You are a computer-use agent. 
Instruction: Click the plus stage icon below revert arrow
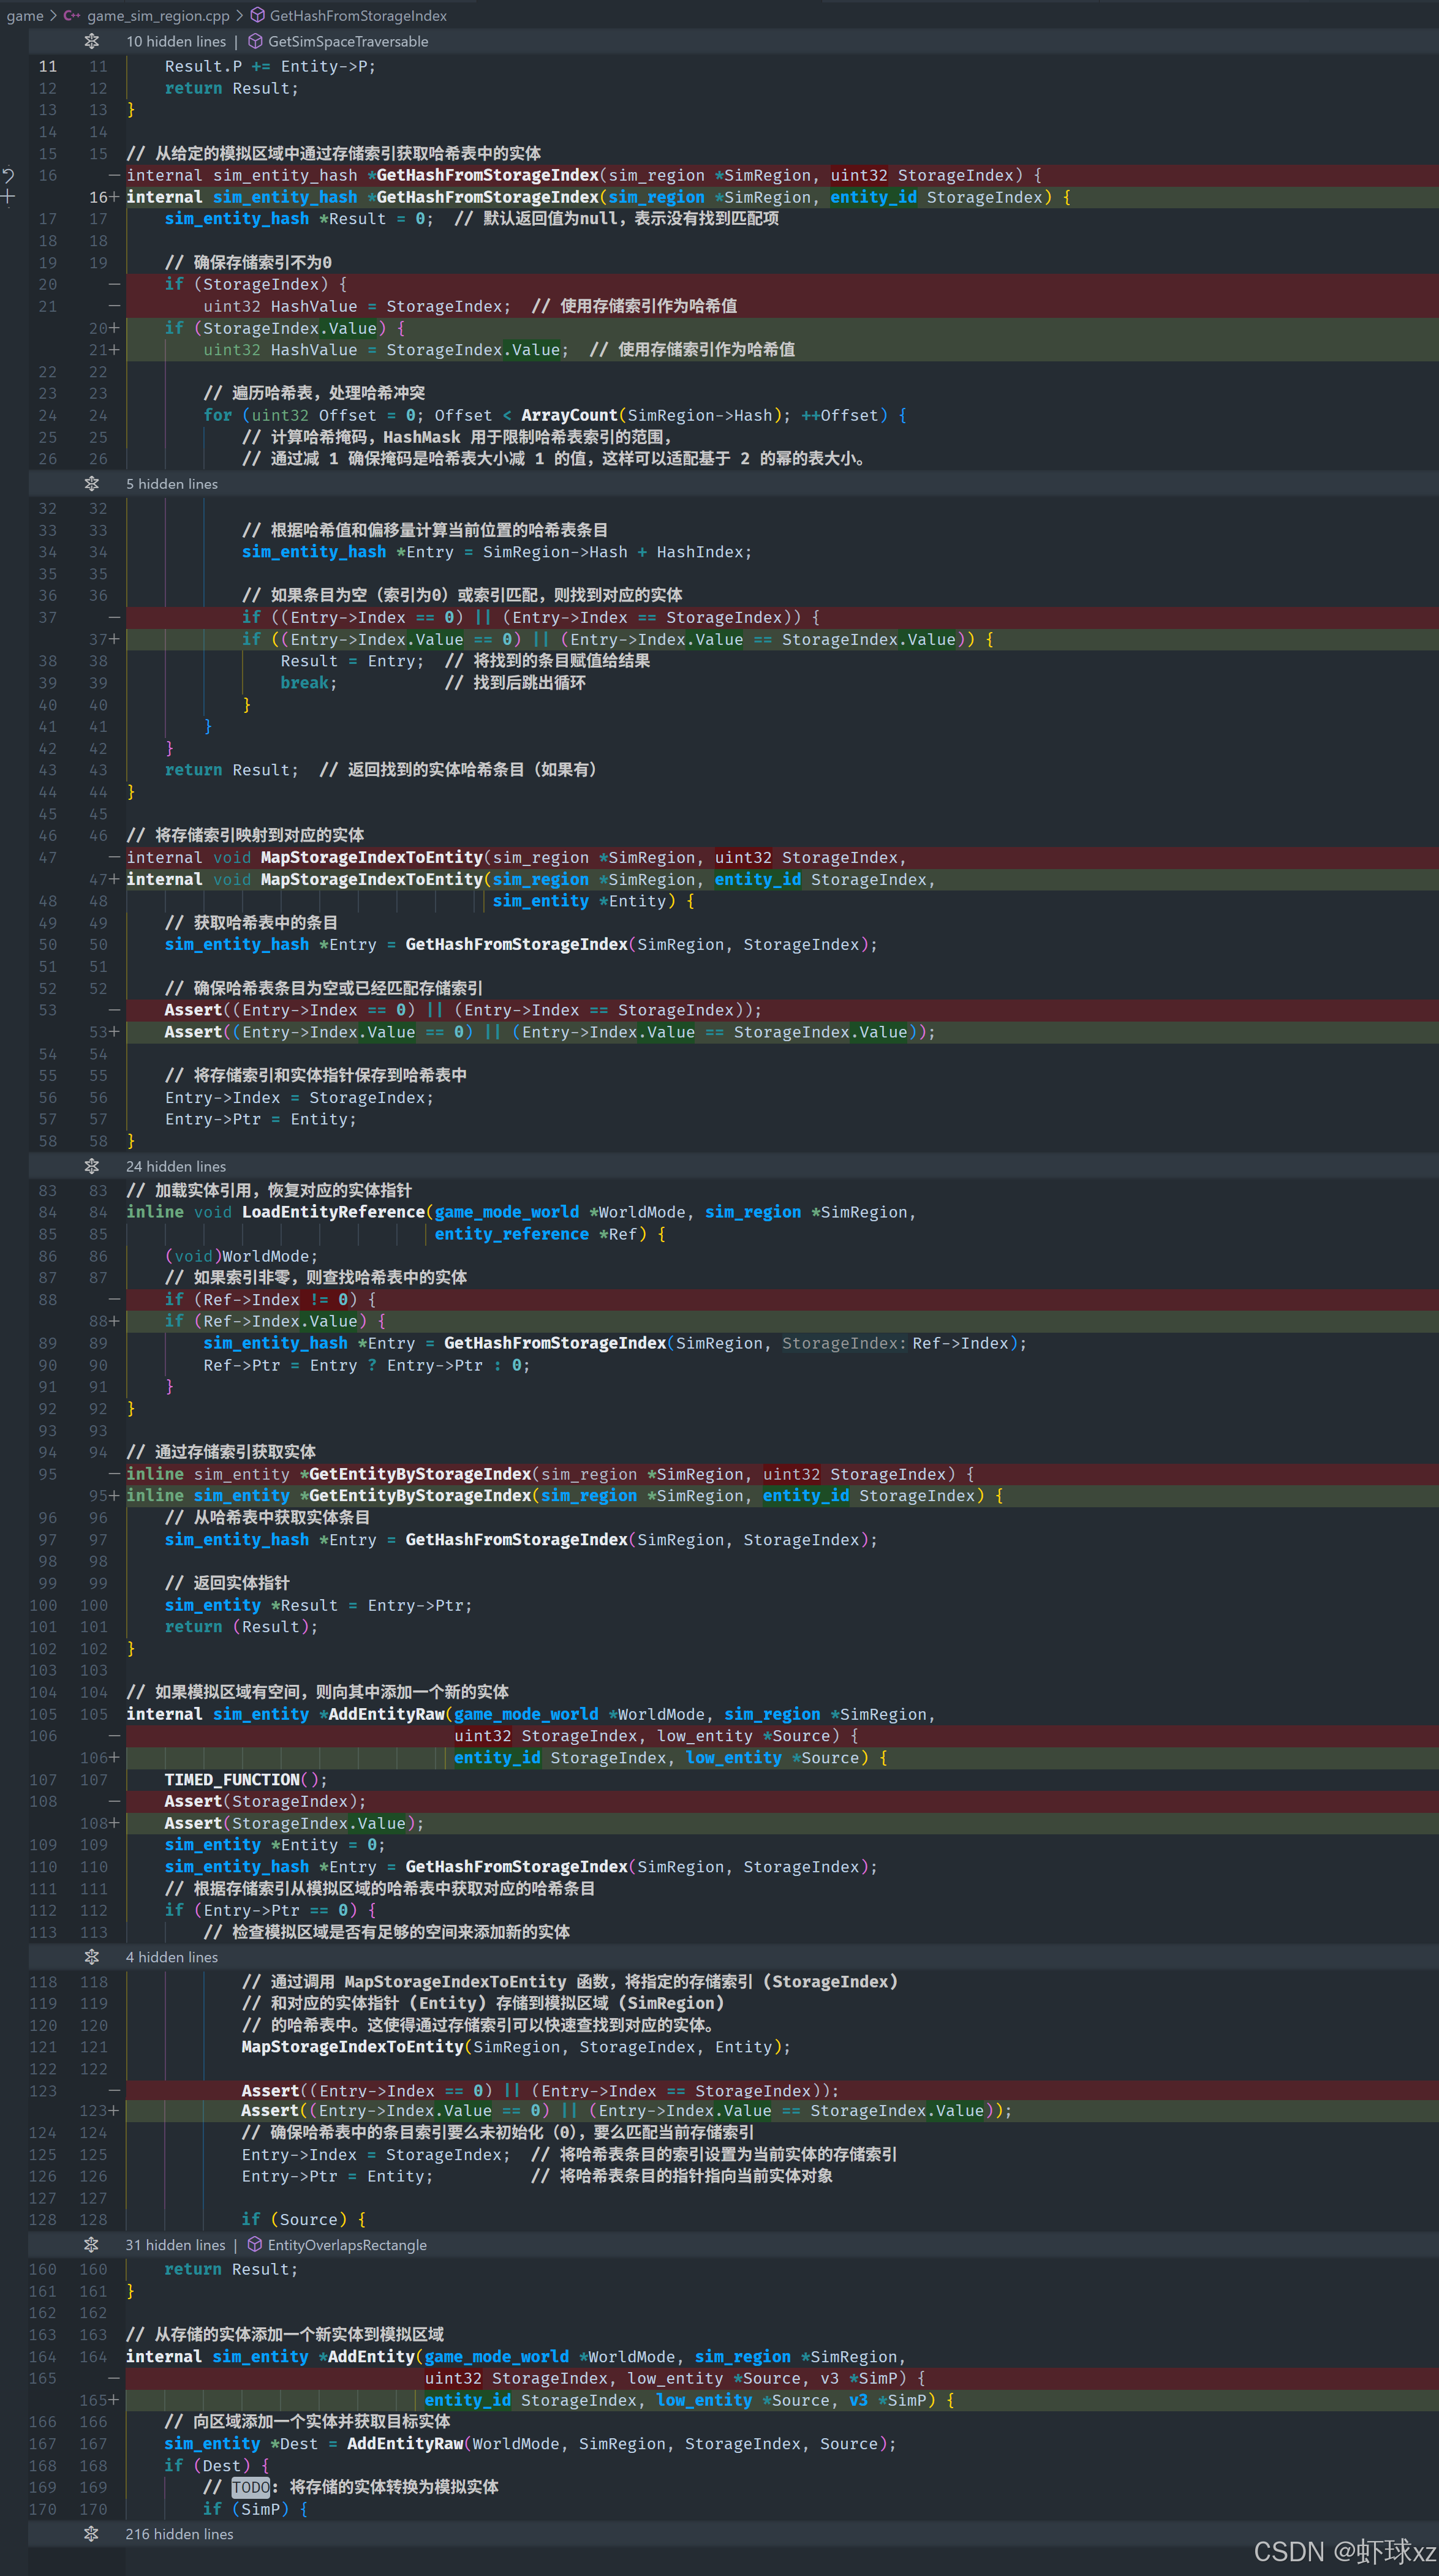pyautogui.click(x=8, y=197)
